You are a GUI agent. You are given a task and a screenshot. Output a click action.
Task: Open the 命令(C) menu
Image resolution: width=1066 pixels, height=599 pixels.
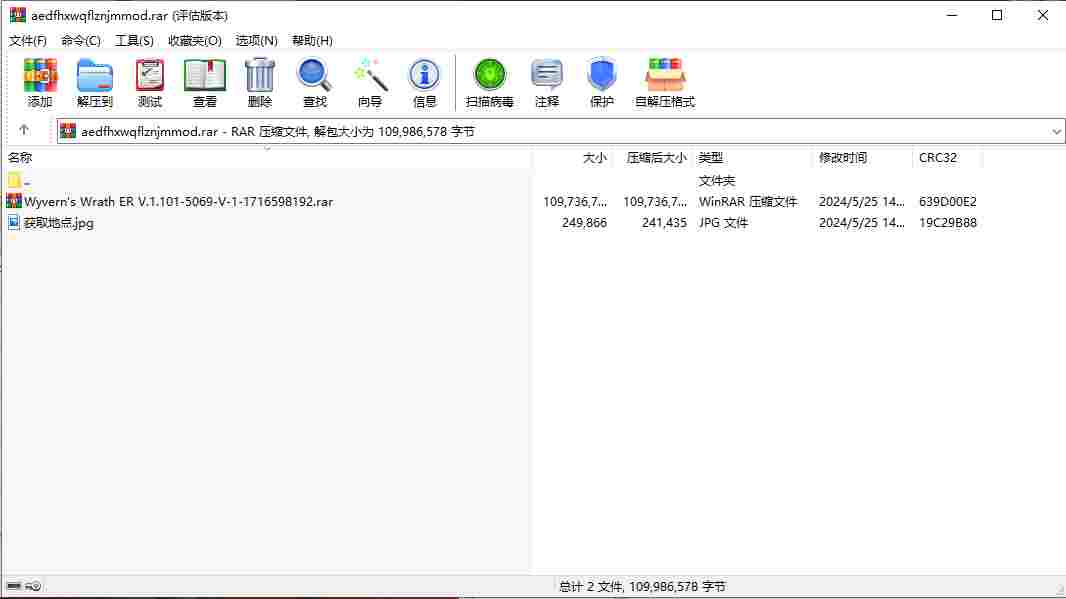(81, 41)
